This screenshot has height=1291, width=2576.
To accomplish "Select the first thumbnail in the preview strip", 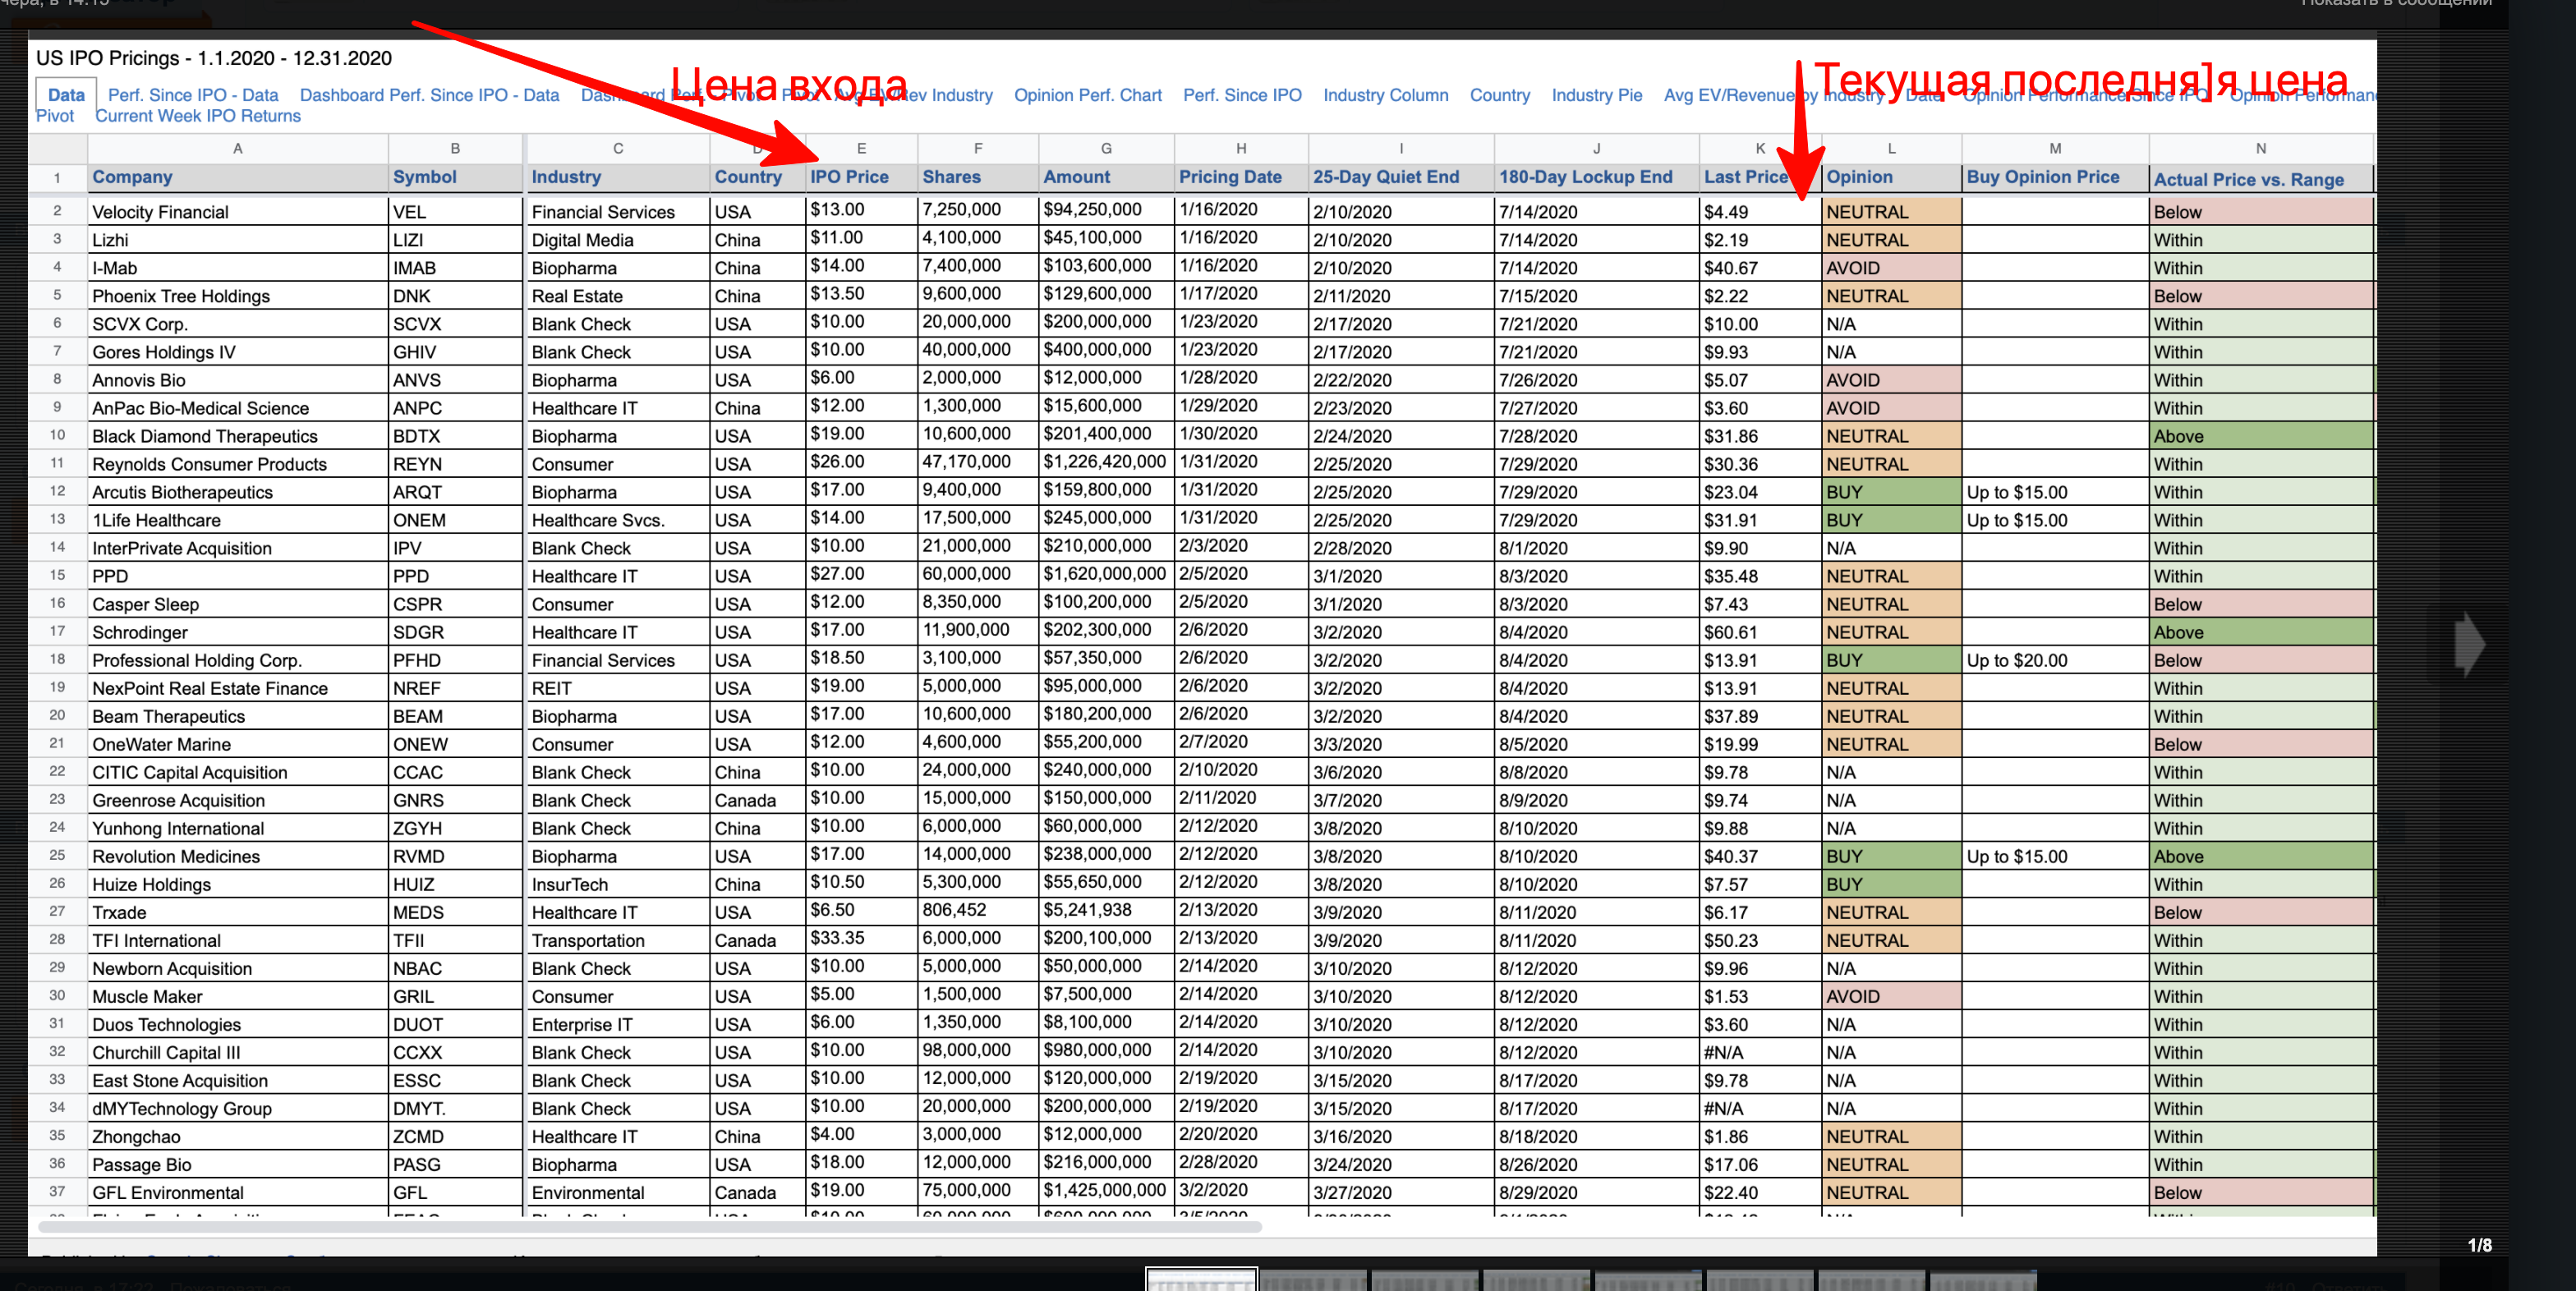I will pos(1200,1279).
